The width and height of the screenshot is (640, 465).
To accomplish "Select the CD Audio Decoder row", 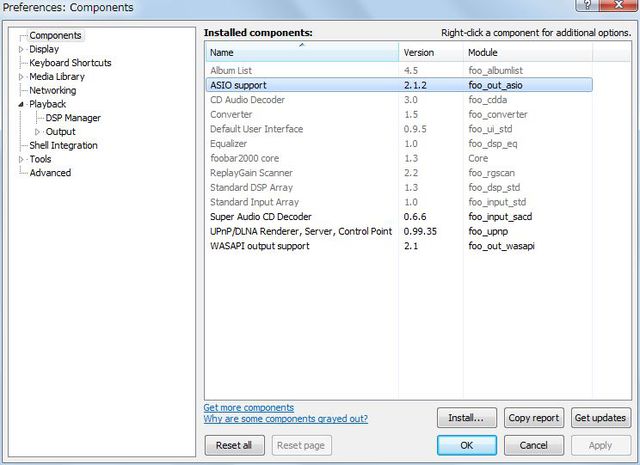I will pos(399,100).
